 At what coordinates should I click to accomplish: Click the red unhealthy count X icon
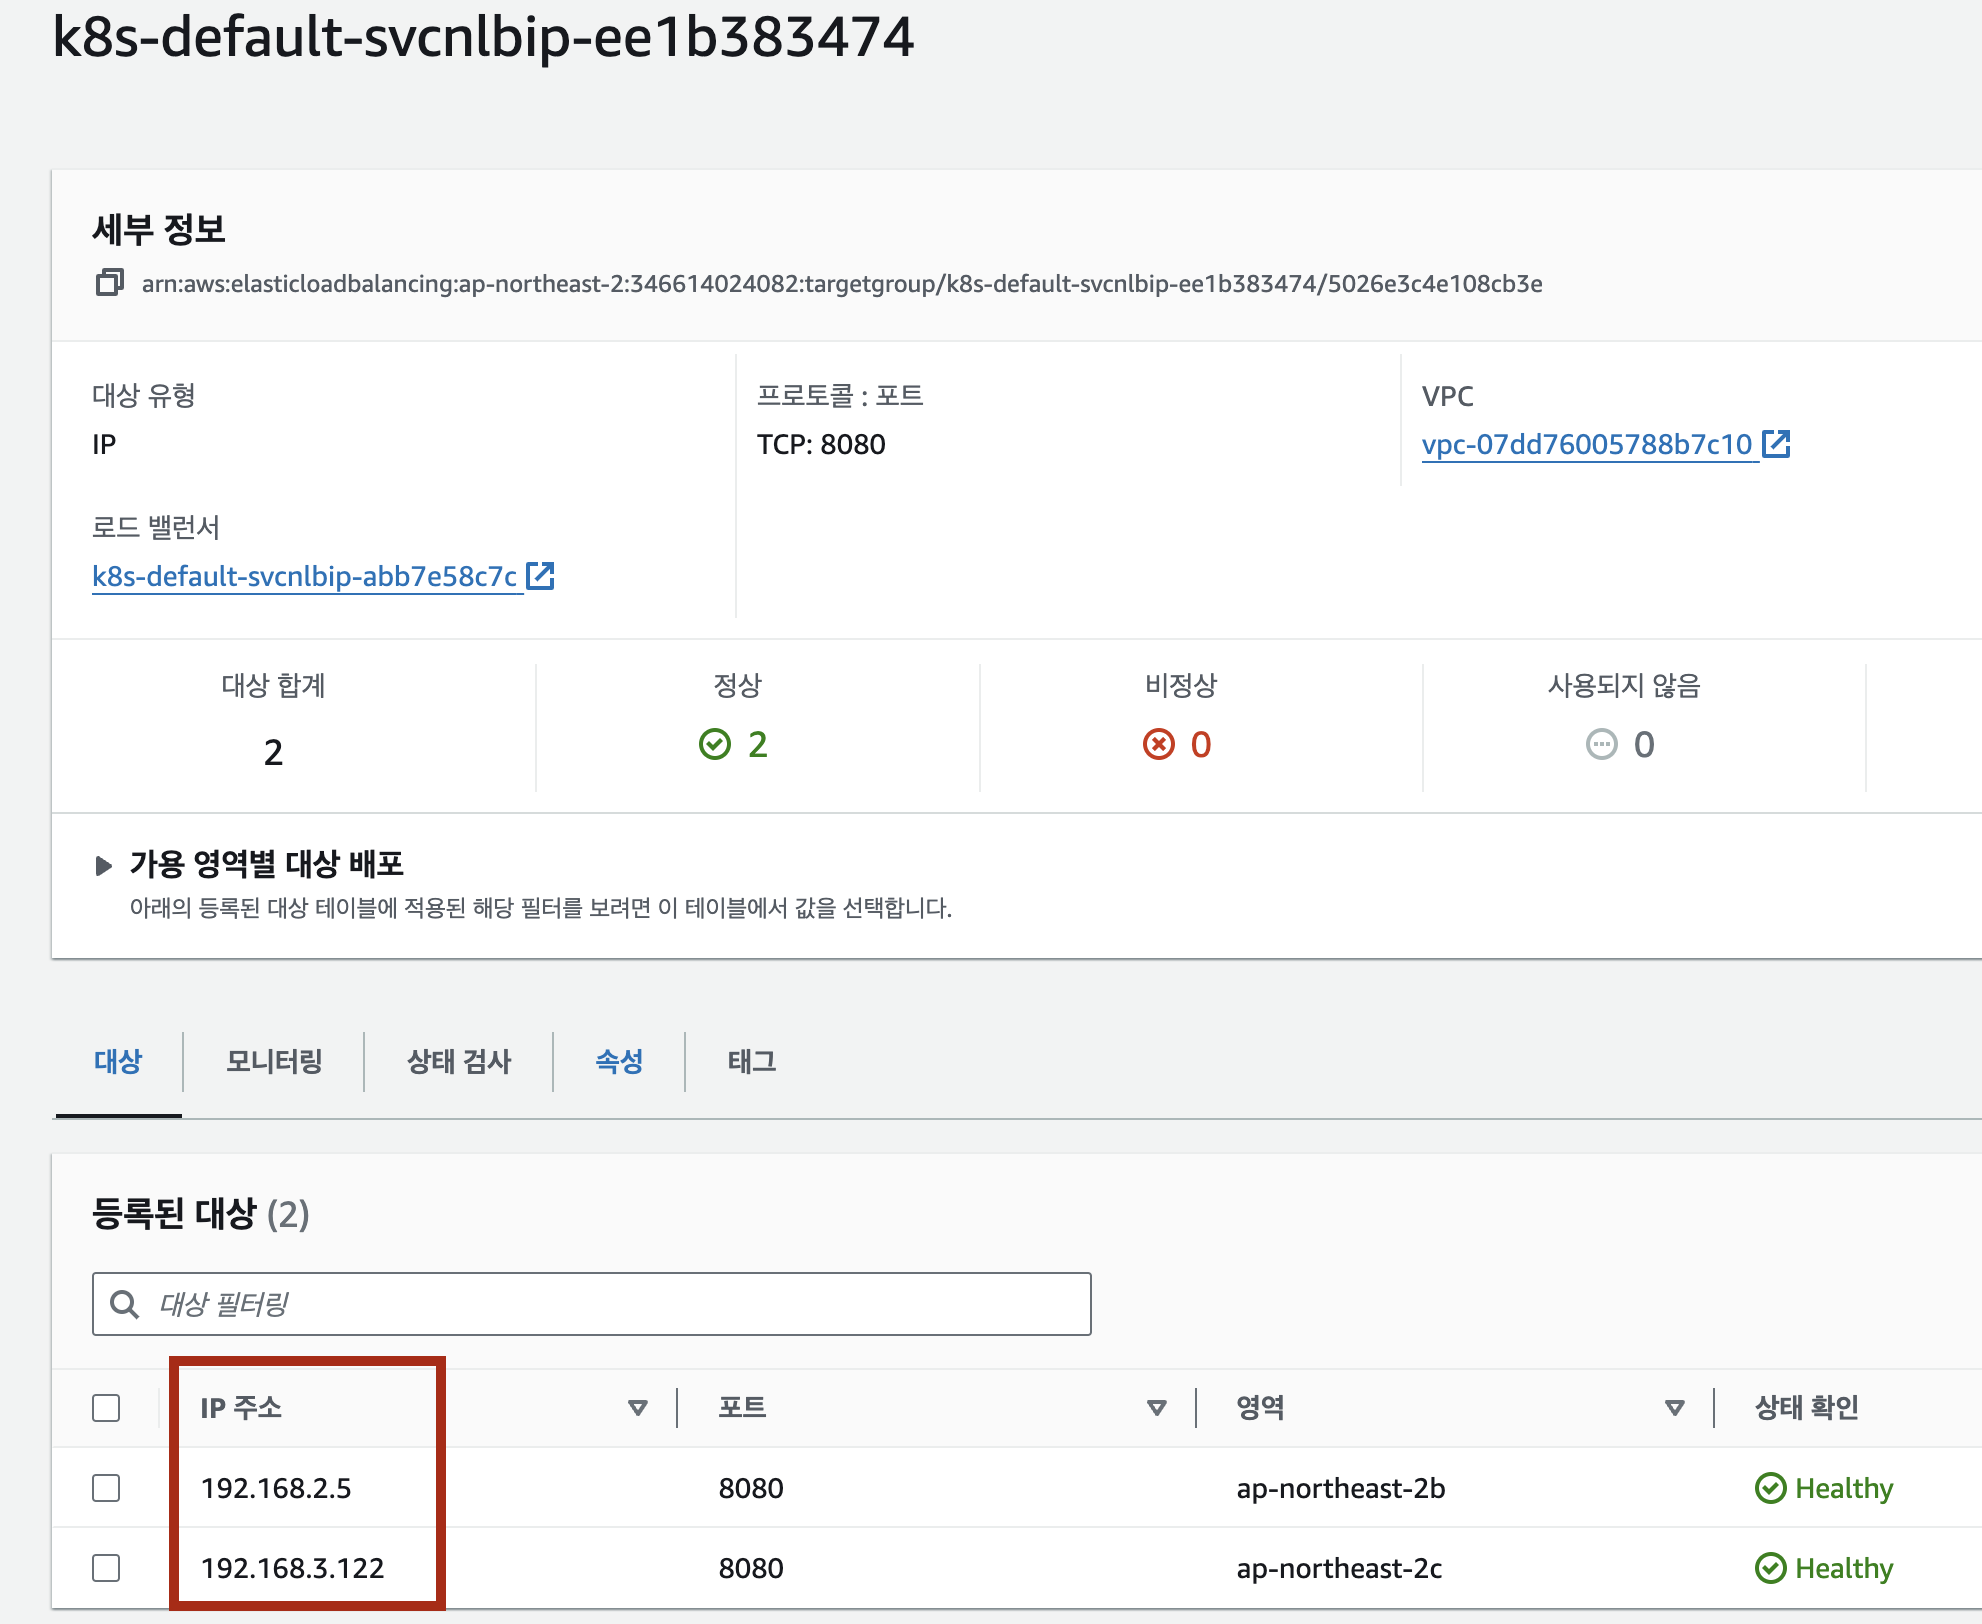1159,745
